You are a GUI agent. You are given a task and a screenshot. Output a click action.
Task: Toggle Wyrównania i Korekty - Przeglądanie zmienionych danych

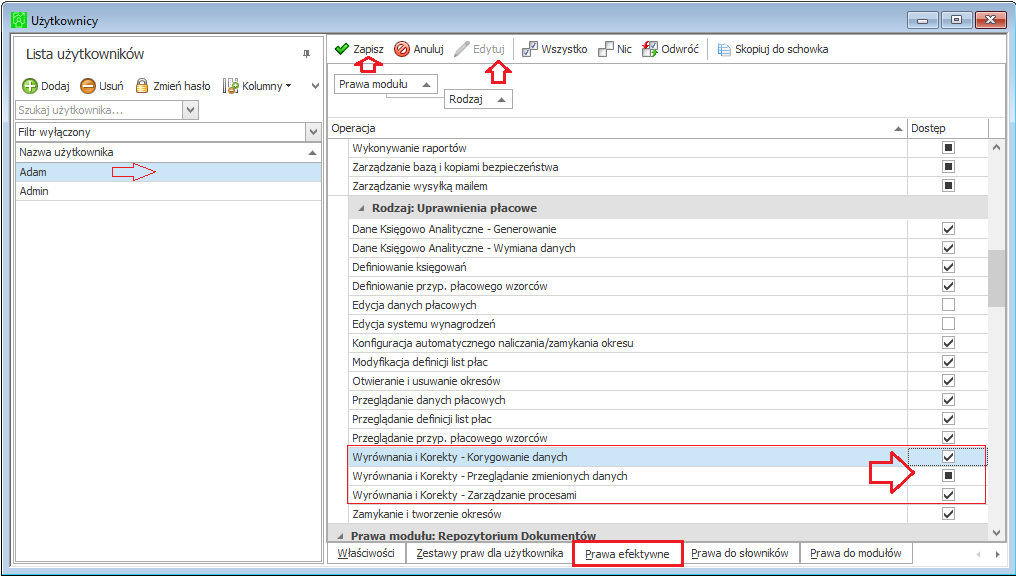(x=948, y=476)
